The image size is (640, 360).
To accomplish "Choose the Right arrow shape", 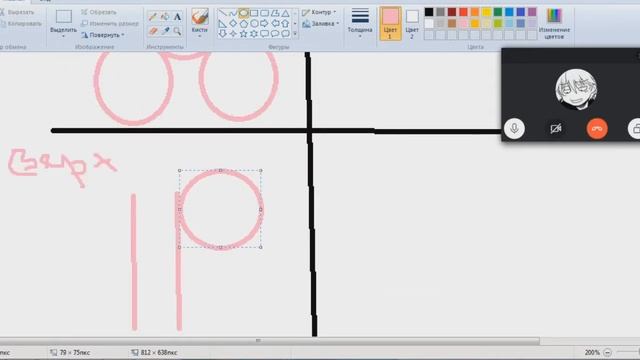I will click(x=264, y=24).
